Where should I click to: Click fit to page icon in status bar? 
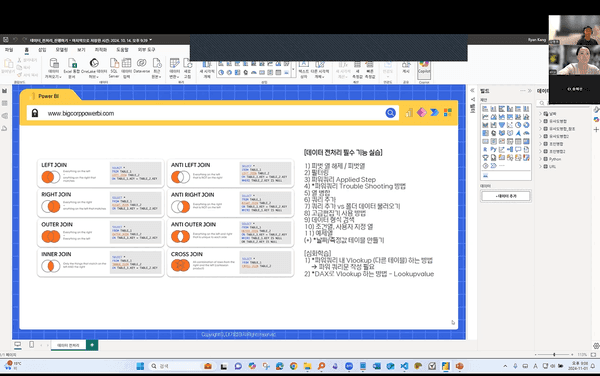click(593, 355)
